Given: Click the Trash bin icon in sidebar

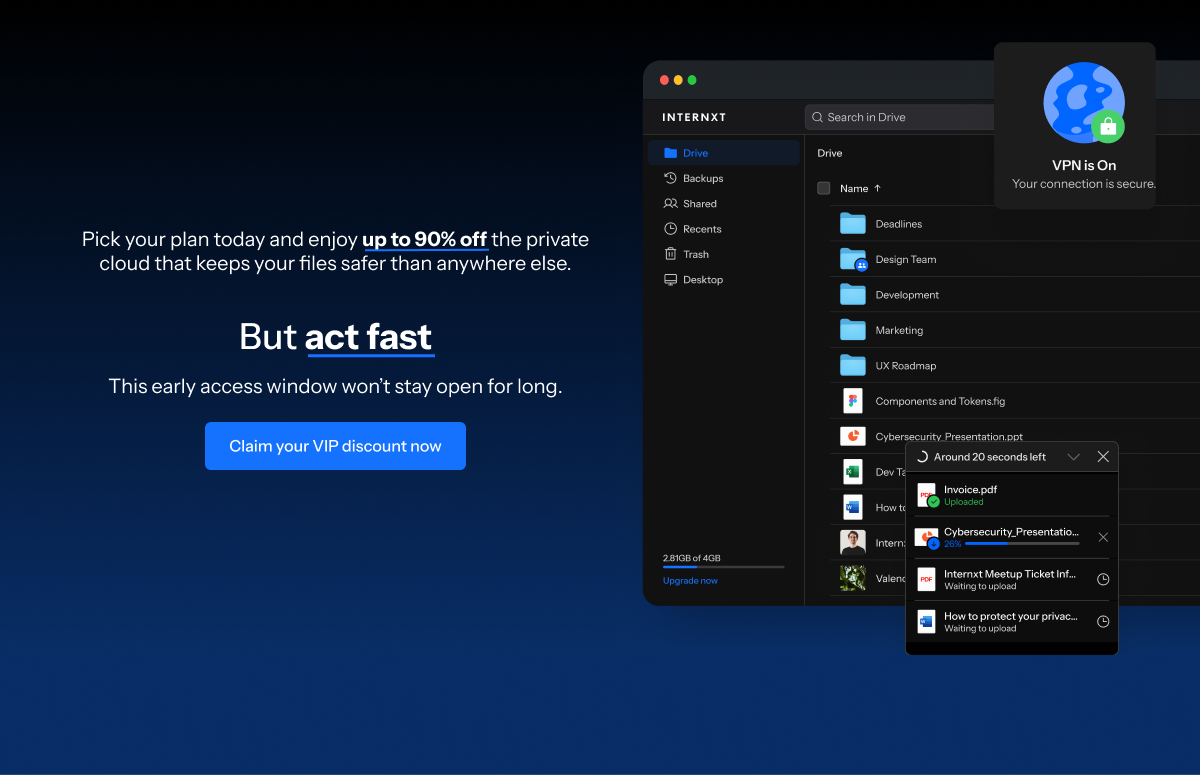Looking at the screenshot, I should tap(670, 254).
